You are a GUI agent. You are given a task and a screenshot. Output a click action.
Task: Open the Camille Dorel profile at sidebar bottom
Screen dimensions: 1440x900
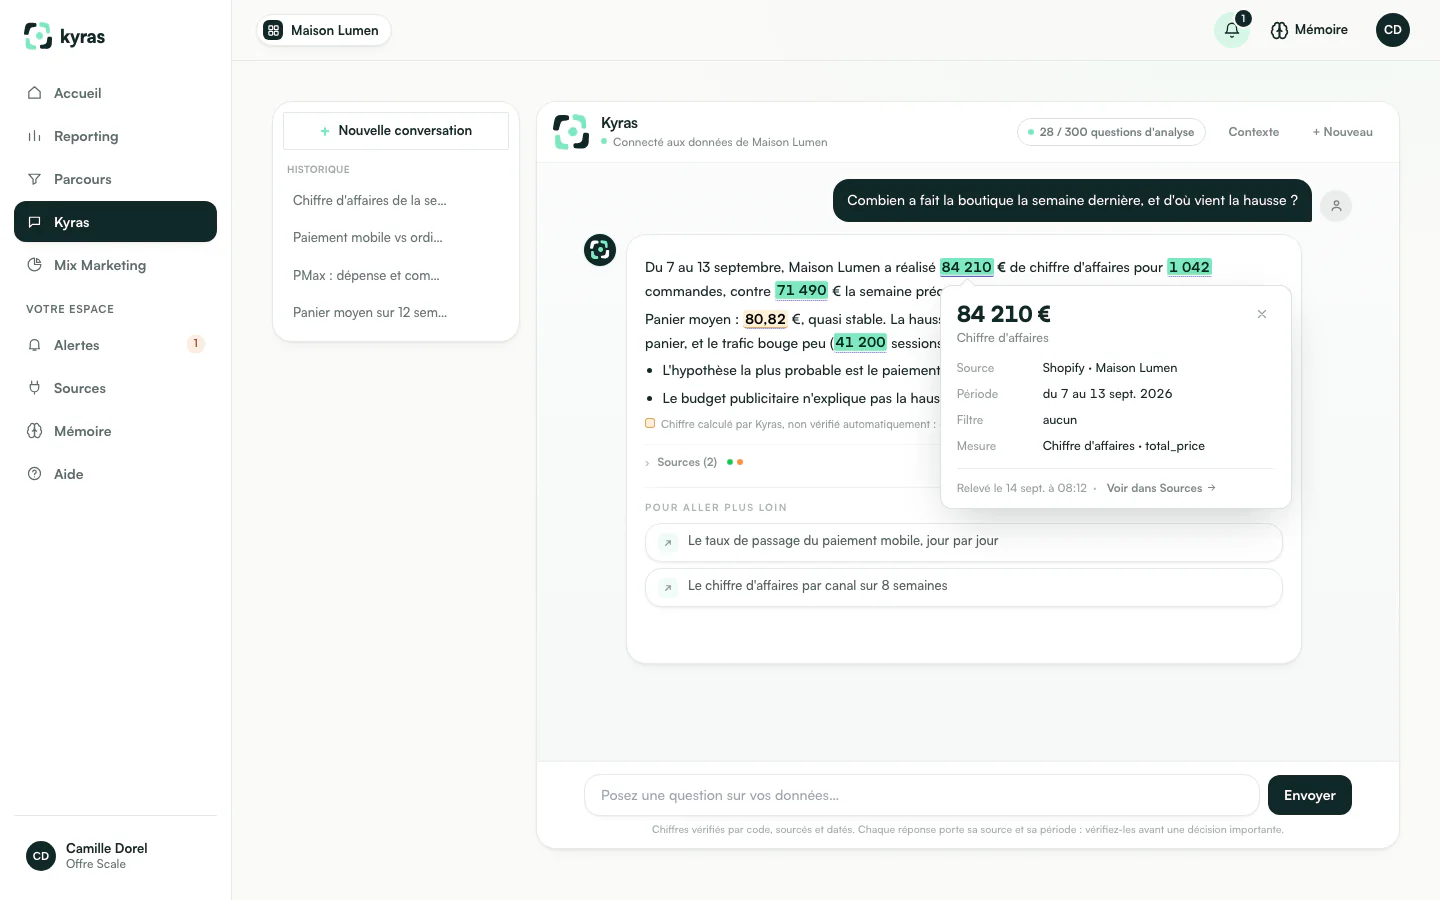click(x=115, y=856)
